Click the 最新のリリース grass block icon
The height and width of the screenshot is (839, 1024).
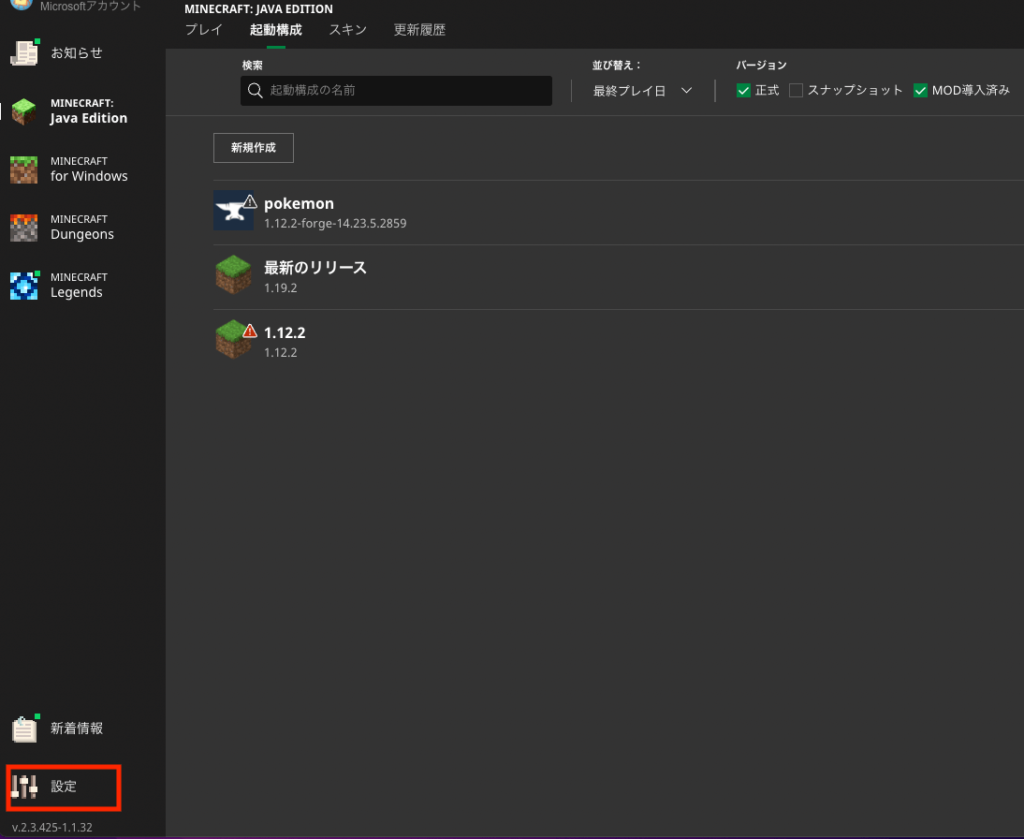233,274
